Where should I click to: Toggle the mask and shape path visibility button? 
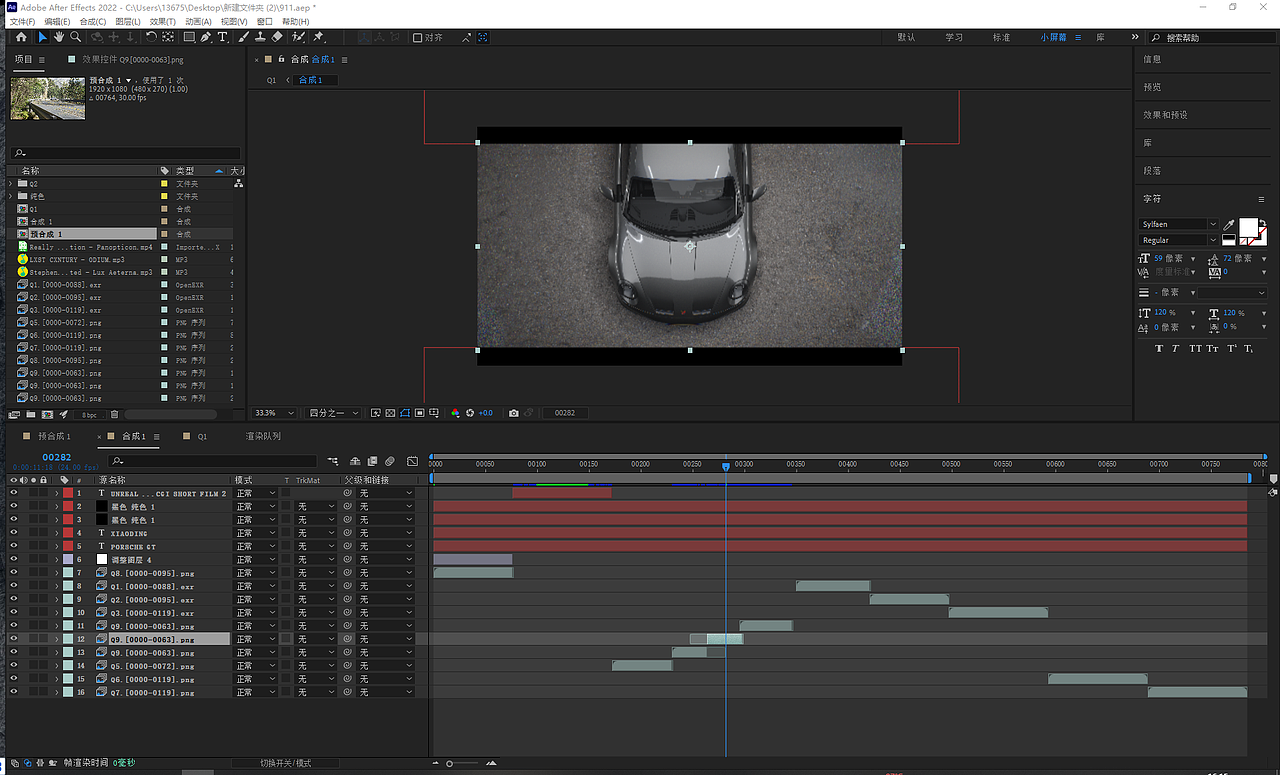[405, 413]
